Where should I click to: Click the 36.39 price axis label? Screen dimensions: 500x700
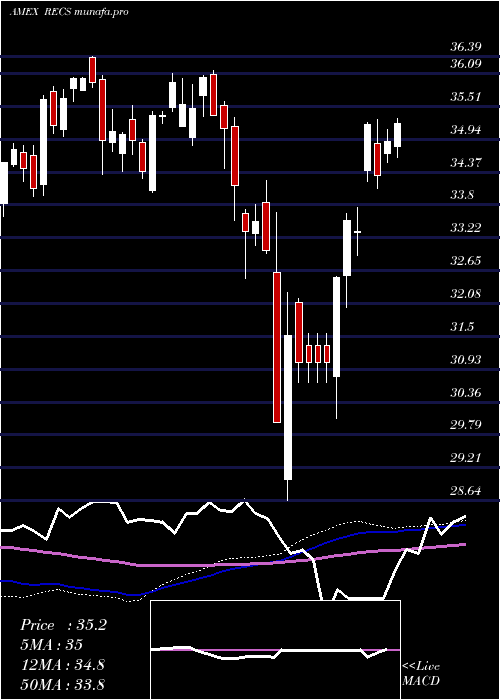pos(466,47)
